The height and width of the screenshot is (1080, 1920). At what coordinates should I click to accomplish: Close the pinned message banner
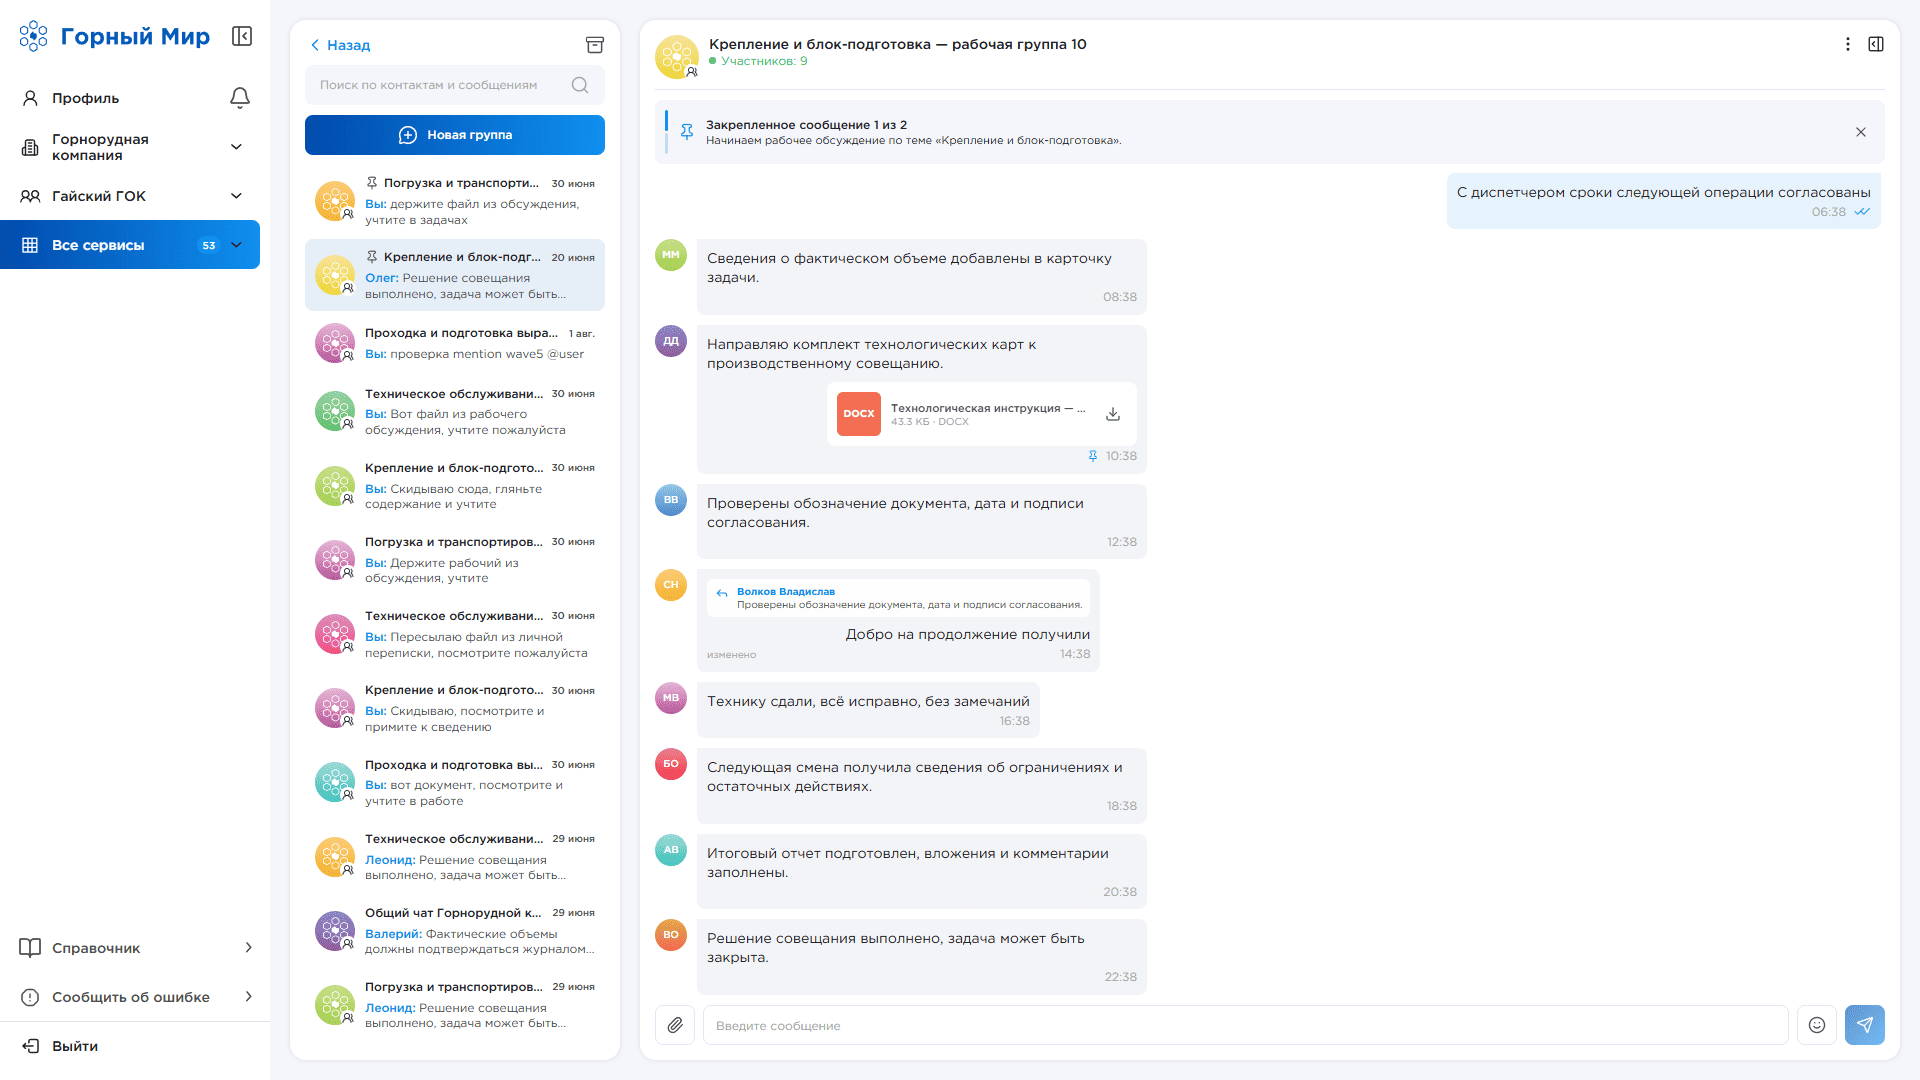(x=1861, y=132)
